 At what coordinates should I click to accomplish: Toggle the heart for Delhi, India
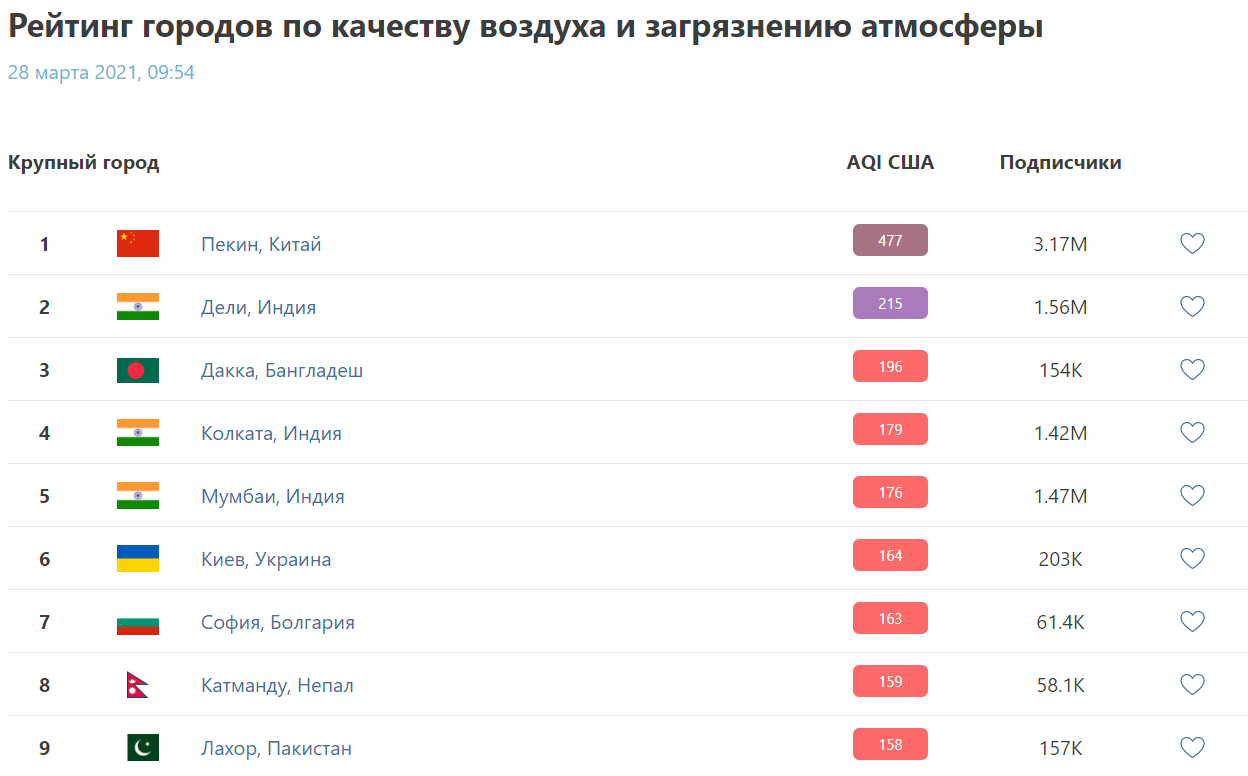(x=1192, y=306)
